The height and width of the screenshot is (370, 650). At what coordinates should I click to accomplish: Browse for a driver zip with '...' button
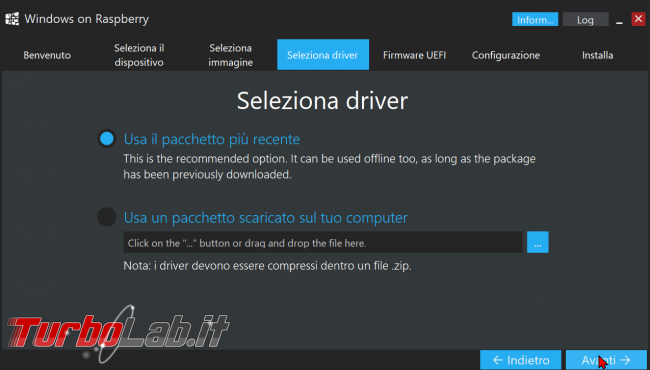538,242
